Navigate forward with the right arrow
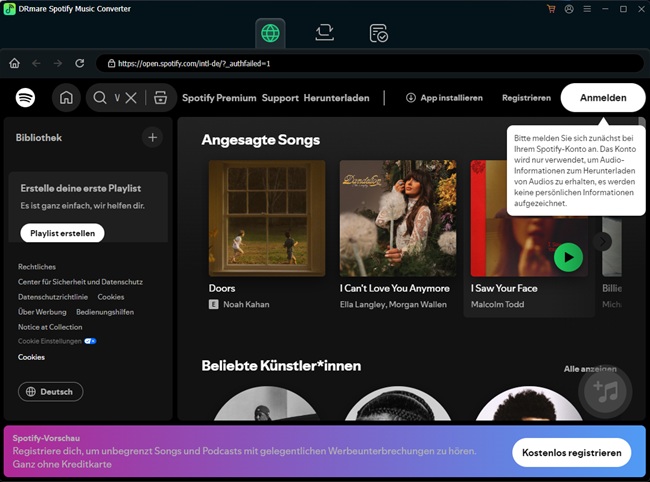This screenshot has height=482, width=650. [x=58, y=63]
